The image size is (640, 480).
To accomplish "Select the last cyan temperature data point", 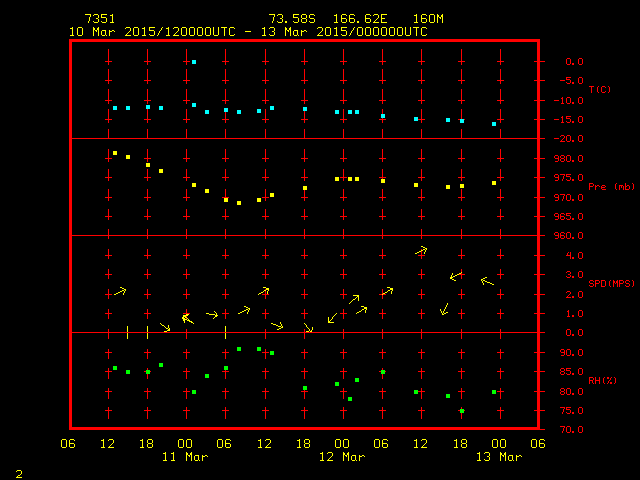I will (494, 124).
